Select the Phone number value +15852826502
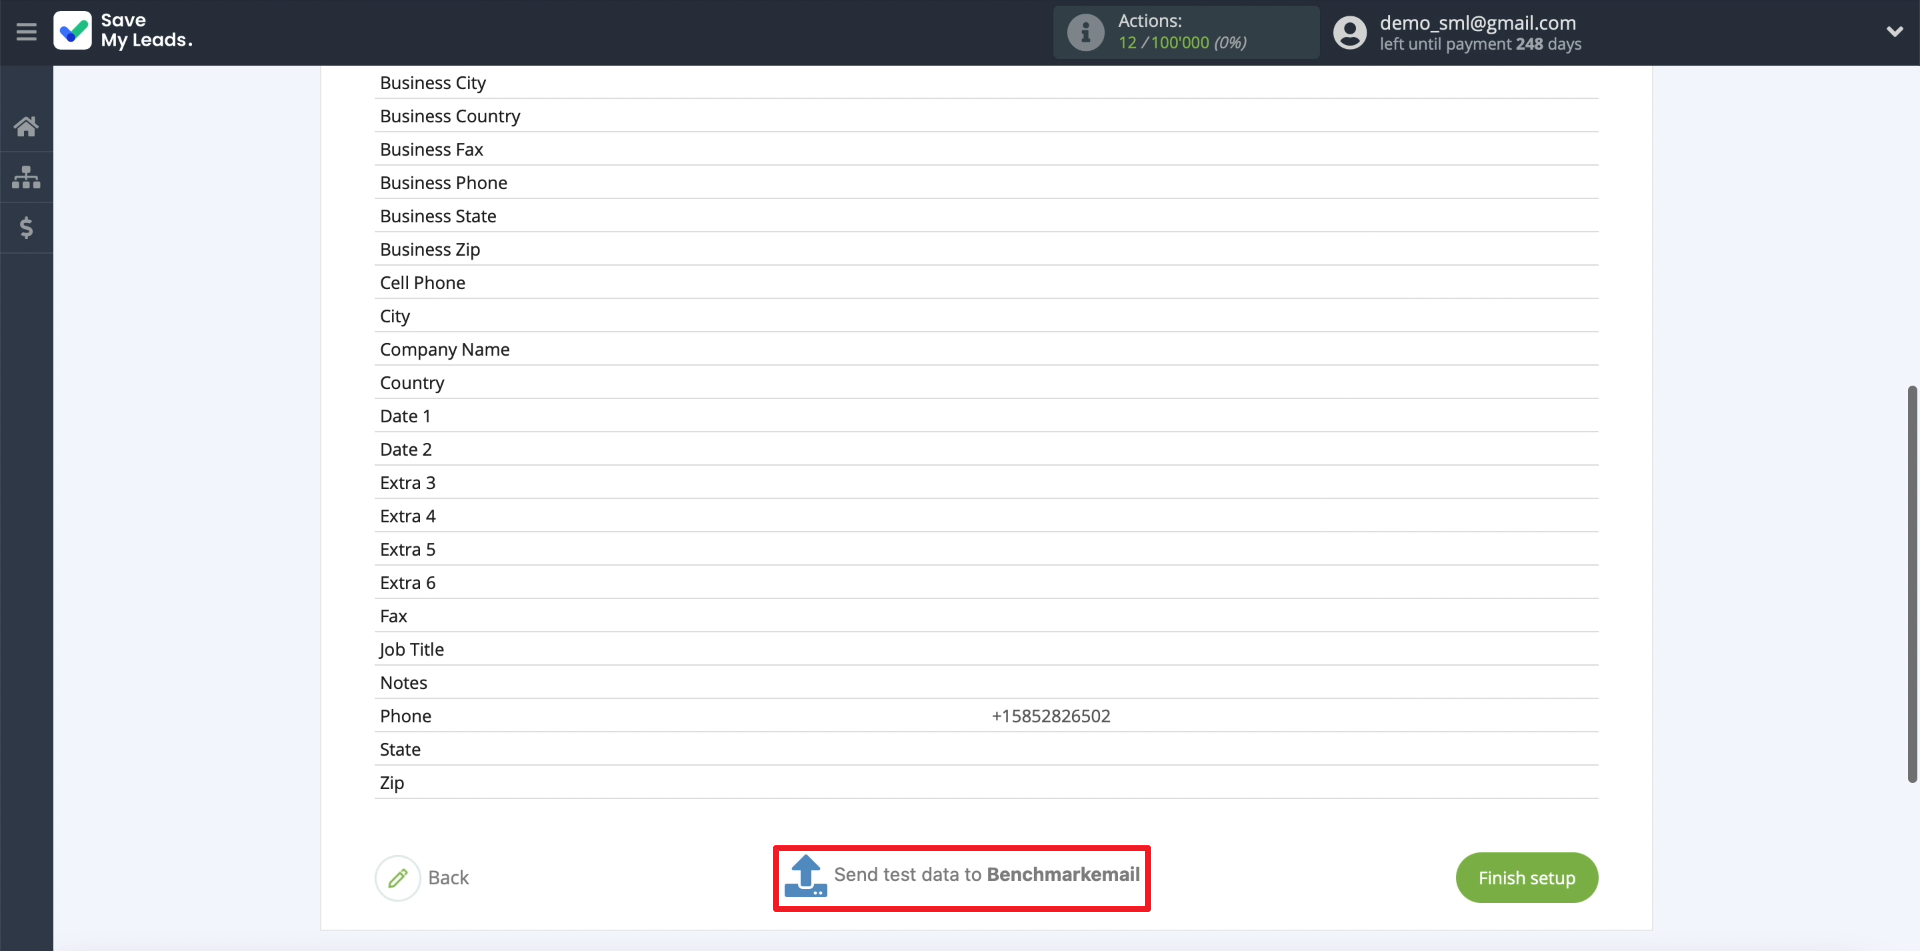Screen dimensions: 1920x951 pos(1050,716)
